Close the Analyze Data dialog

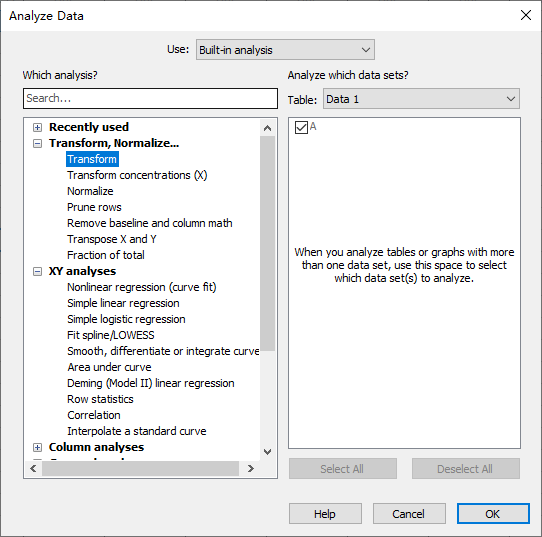click(x=526, y=15)
